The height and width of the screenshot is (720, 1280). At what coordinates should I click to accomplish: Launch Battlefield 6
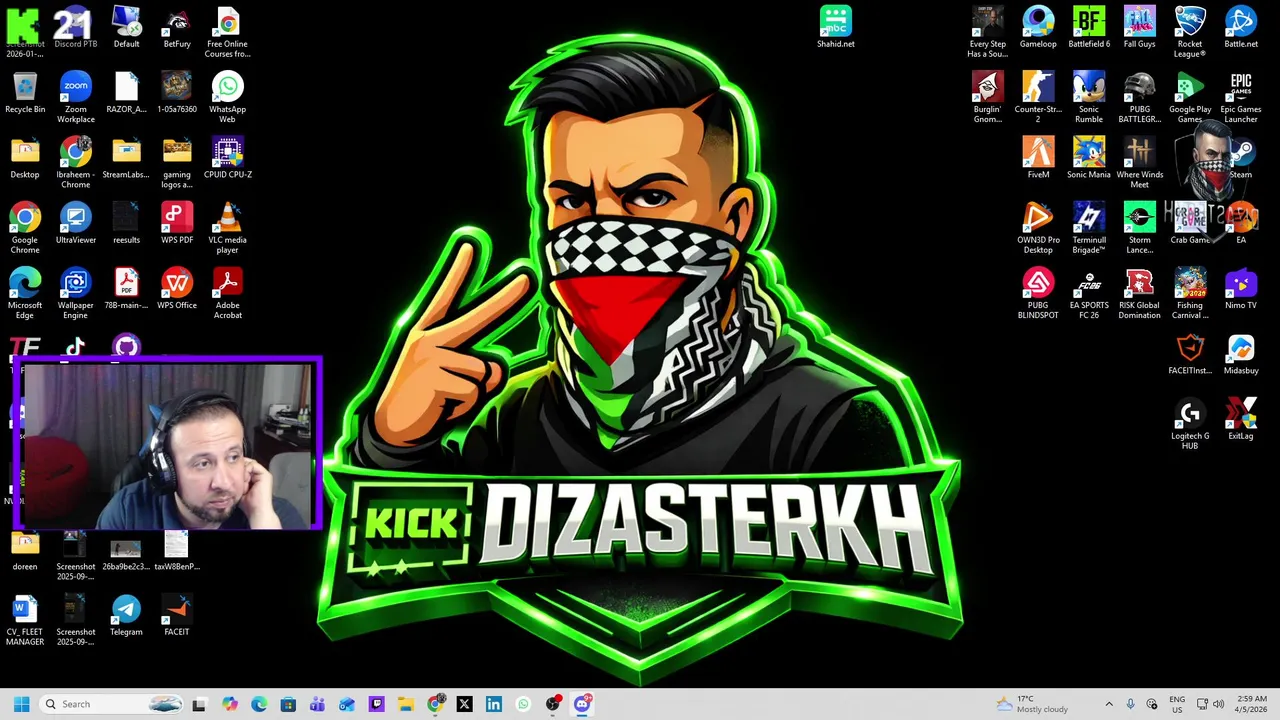[x=1089, y=28]
